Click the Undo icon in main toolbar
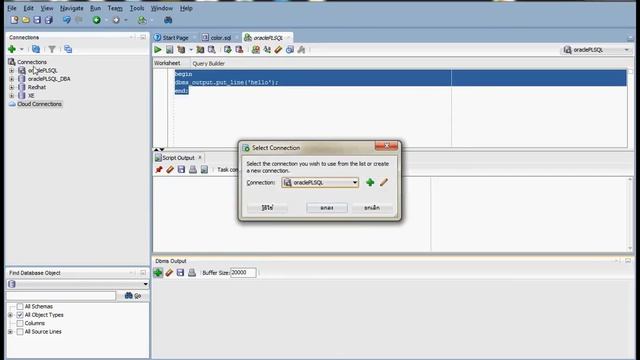The height and width of the screenshot is (360, 640). pos(67,20)
